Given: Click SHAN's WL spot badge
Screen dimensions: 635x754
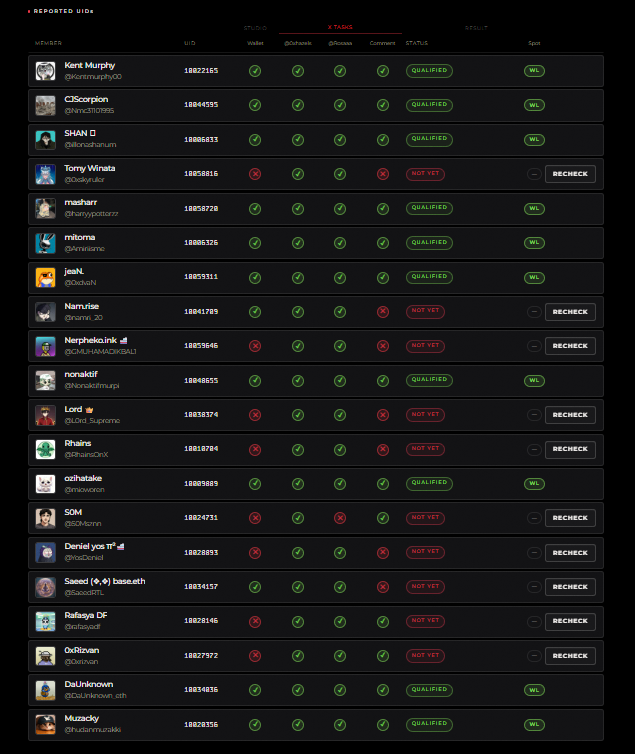Looking at the screenshot, I should click(x=534, y=139).
